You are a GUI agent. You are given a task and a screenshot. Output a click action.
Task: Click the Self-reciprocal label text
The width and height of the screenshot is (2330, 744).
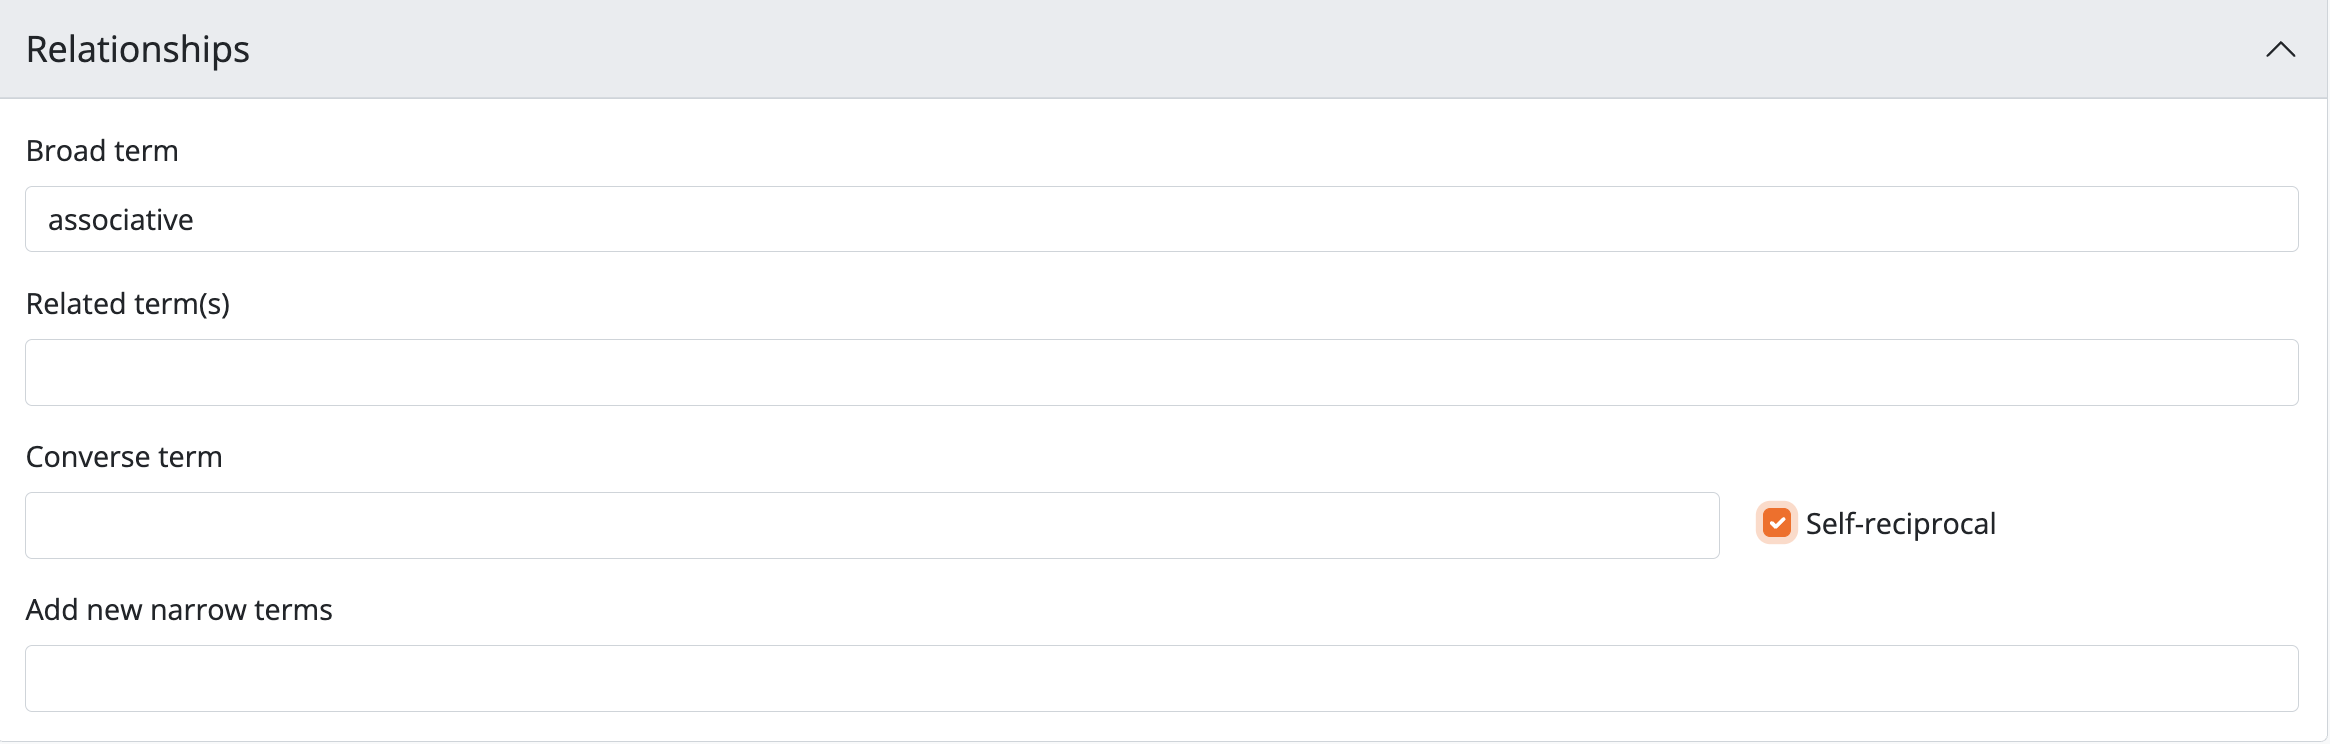tap(1900, 524)
